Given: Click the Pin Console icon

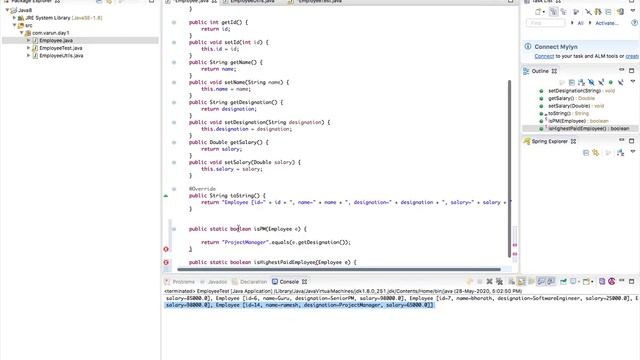Looking at the screenshot, I should point(563,281).
